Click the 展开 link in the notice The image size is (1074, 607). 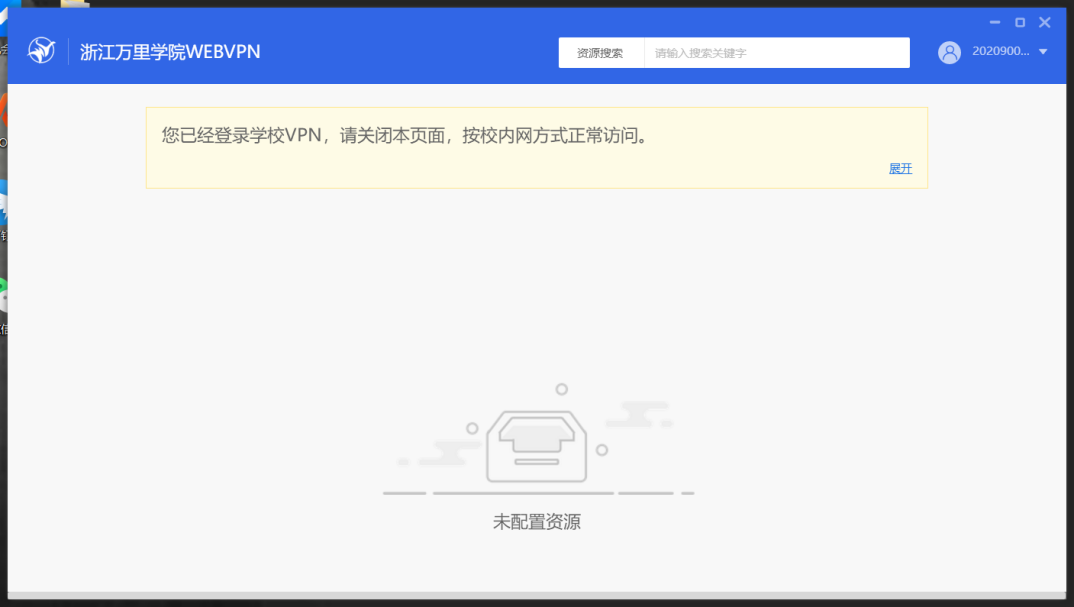[x=900, y=169]
